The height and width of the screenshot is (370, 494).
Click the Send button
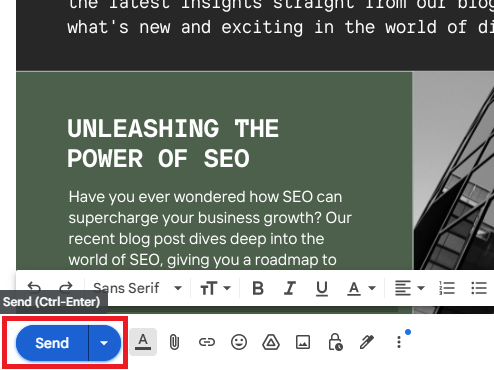(52, 343)
